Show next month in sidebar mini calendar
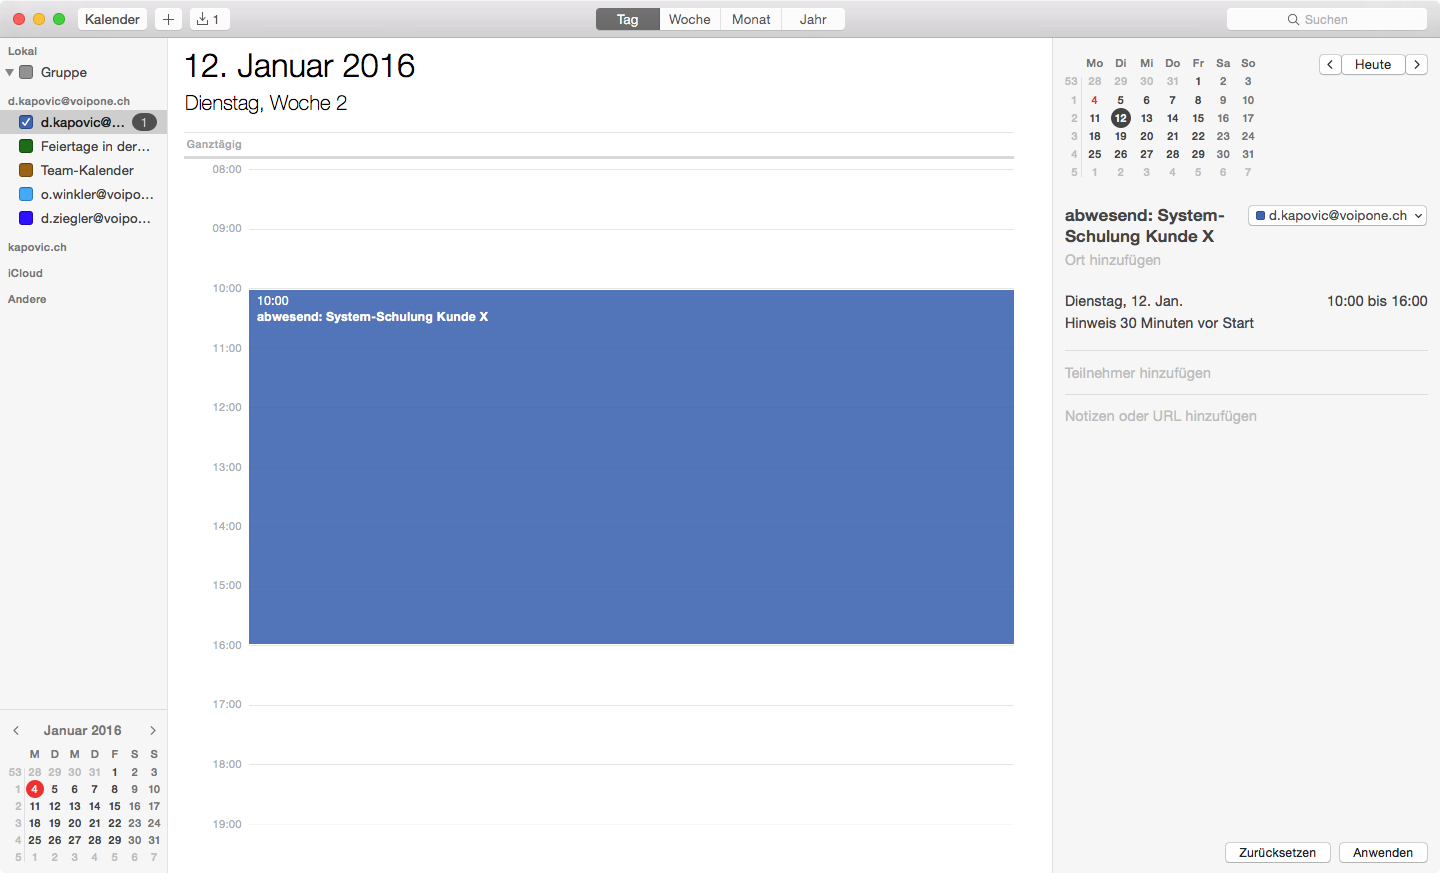Screen dimensions: 1440x873 coord(153,730)
